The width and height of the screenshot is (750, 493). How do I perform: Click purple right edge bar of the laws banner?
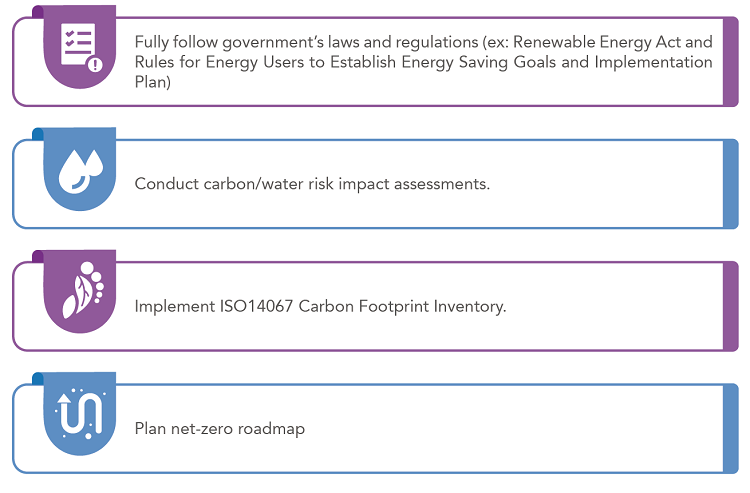(x=730, y=62)
